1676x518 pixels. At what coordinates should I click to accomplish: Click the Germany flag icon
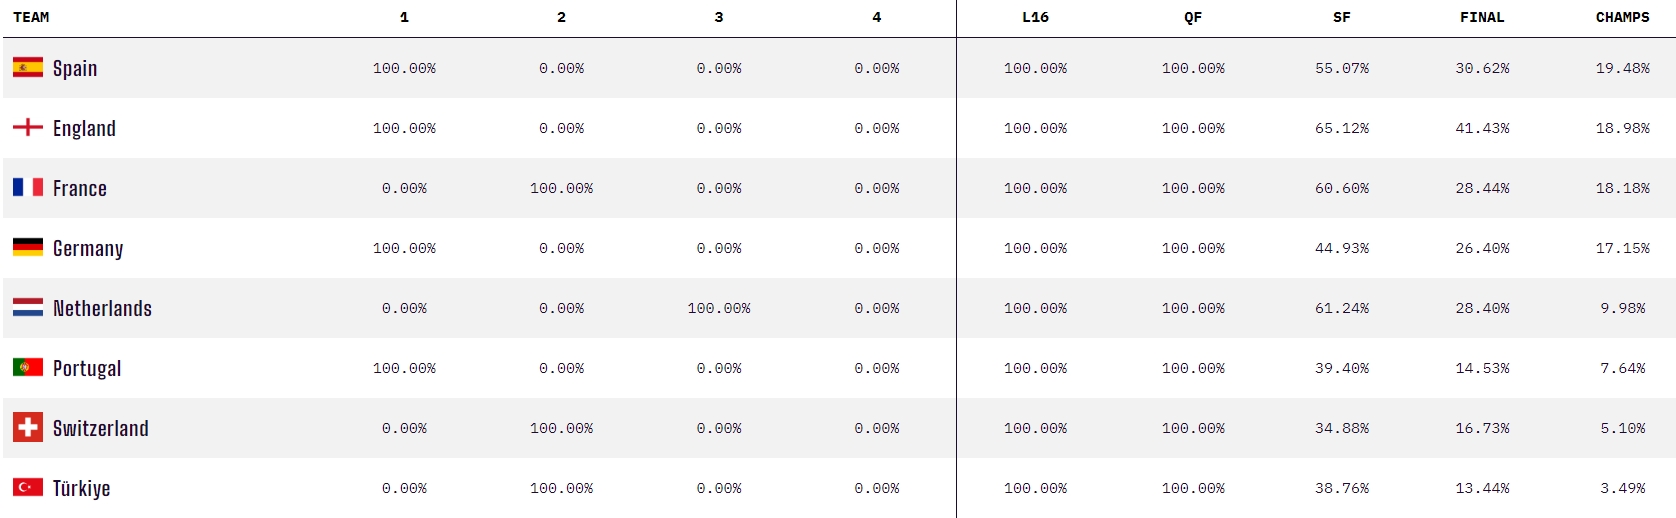click(x=28, y=247)
